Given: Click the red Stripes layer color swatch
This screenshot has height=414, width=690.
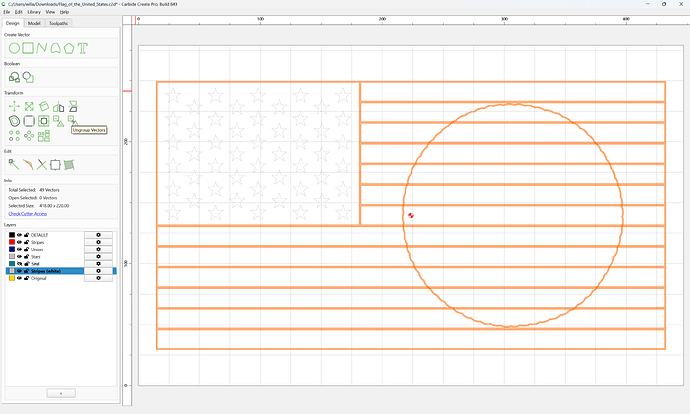Looking at the screenshot, I should (12, 242).
